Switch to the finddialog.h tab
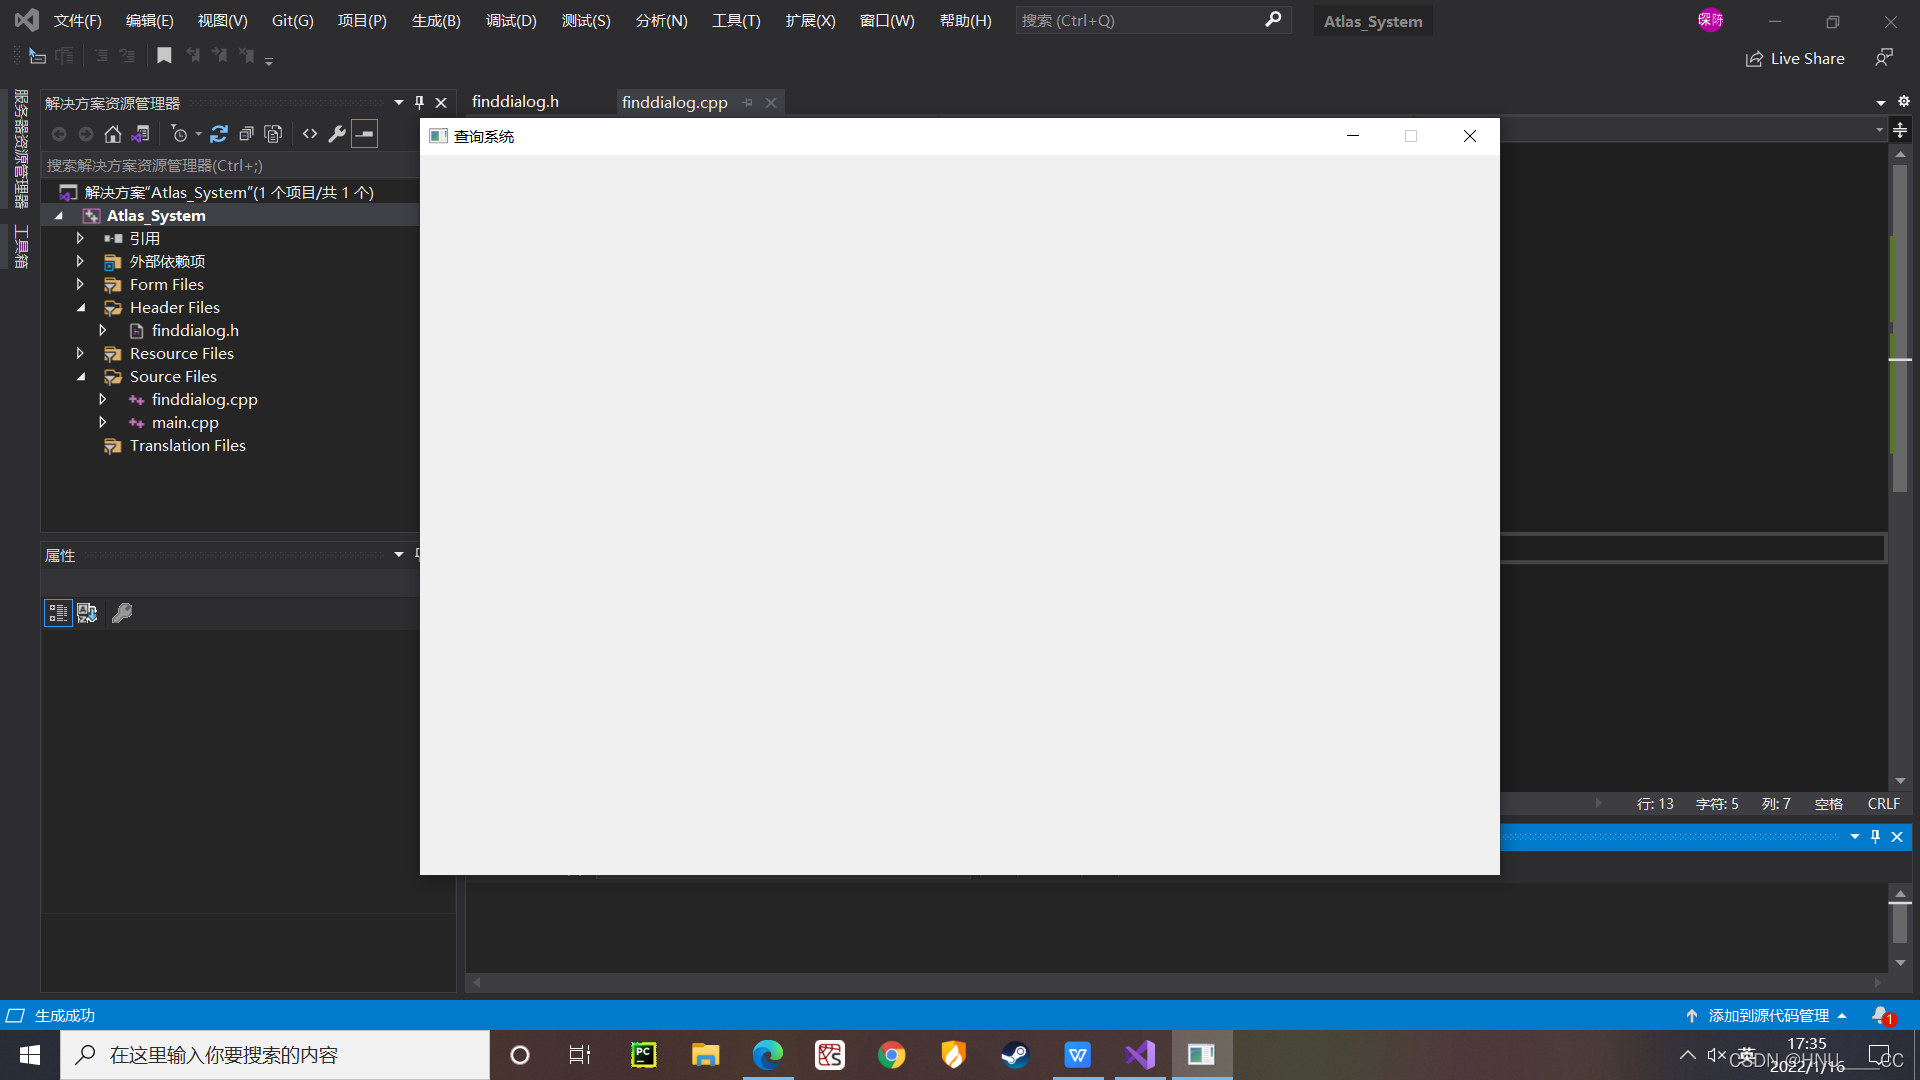 pyautogui.click(x=515, y=102)
